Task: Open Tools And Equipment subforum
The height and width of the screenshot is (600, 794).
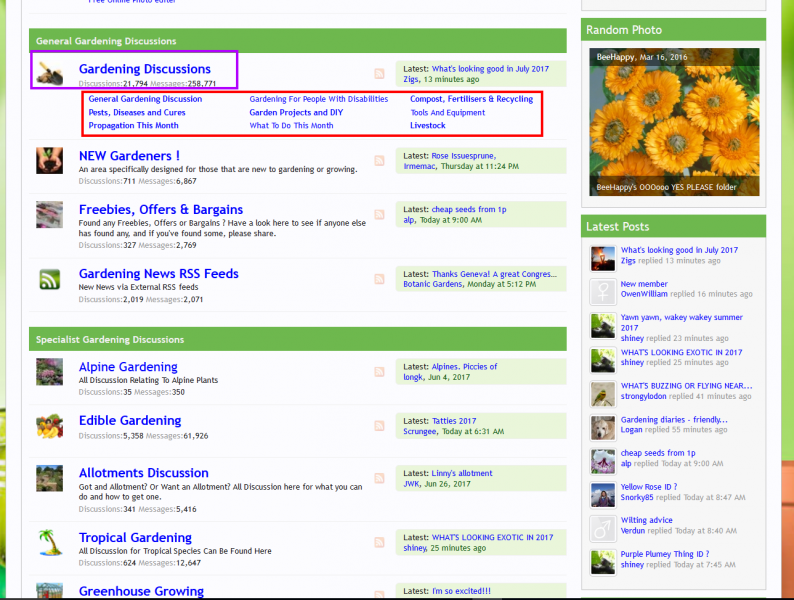Action: (447, 113)
